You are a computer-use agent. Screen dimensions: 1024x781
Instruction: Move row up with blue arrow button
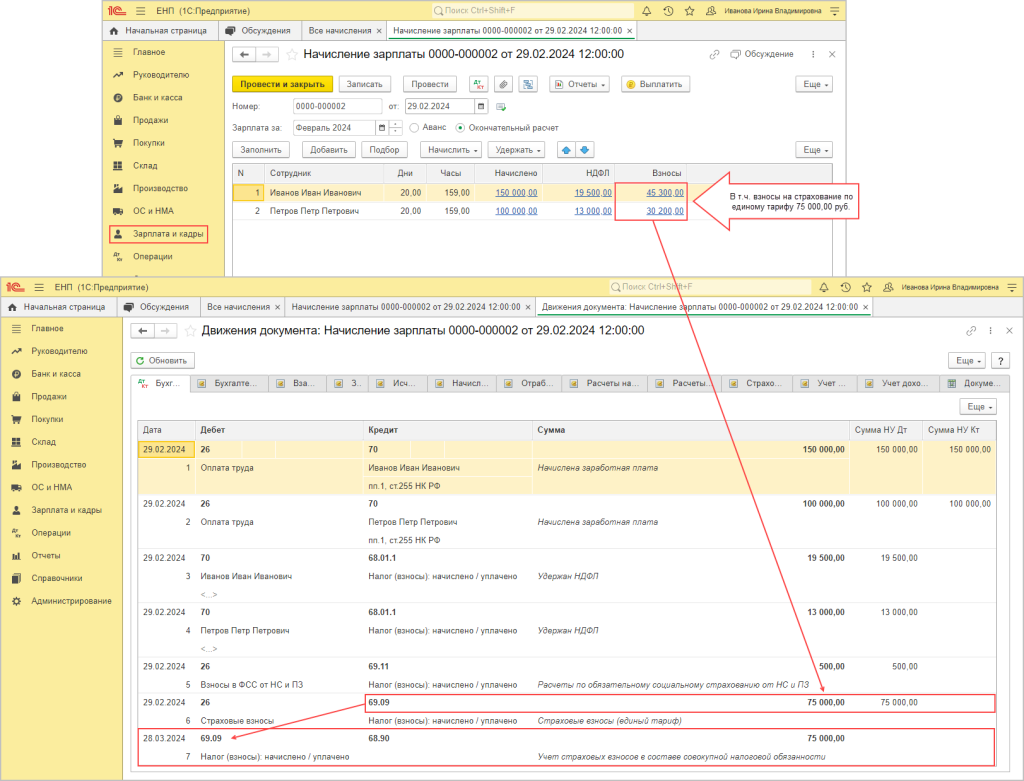[566, 150]
